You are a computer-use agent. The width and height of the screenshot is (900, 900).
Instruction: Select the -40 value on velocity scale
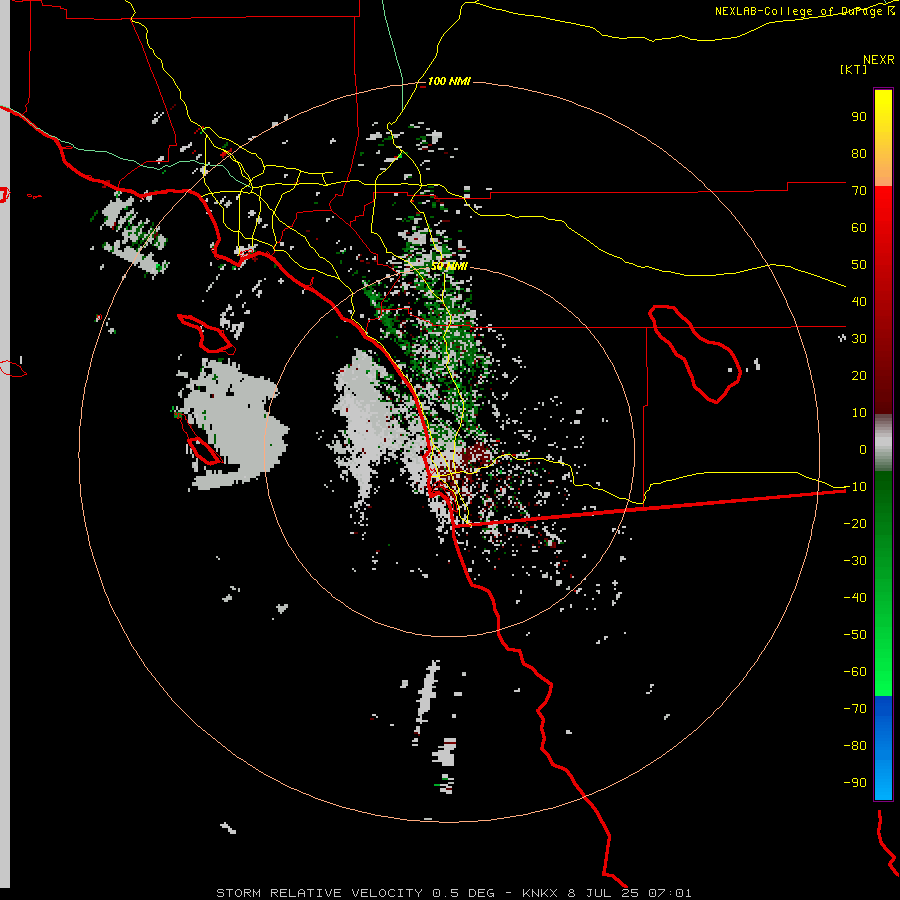(x=855, y=598)
